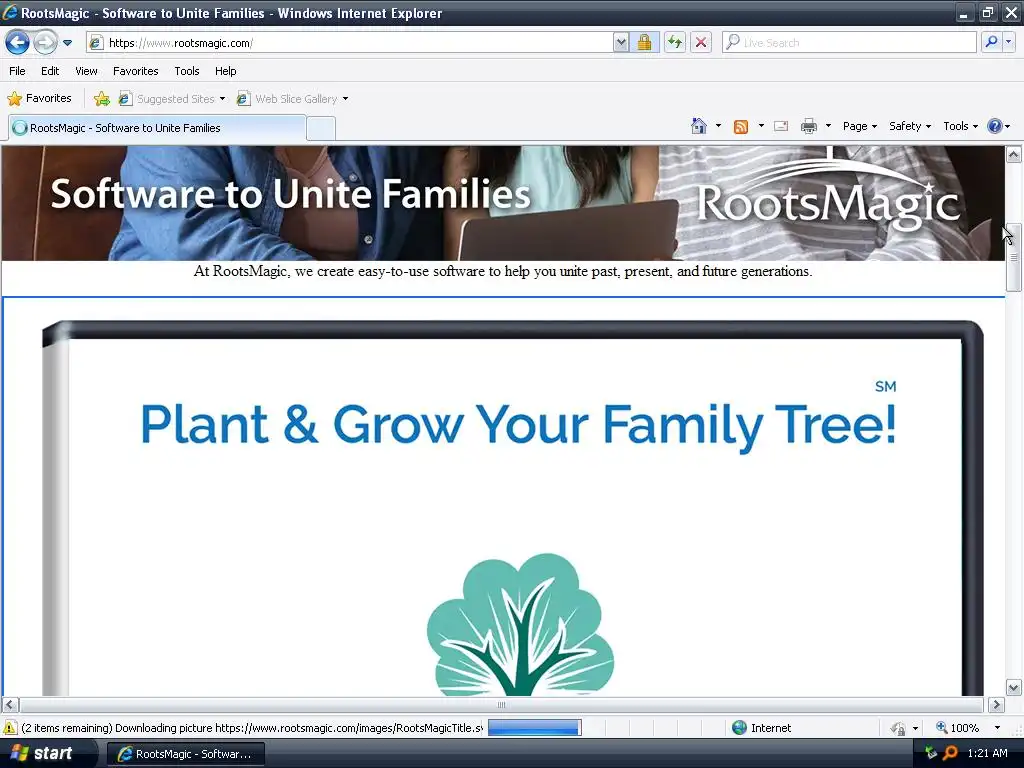Open the Tools menu in menu bar
This screenshot has height=768, width=1024.
(187, 71)
